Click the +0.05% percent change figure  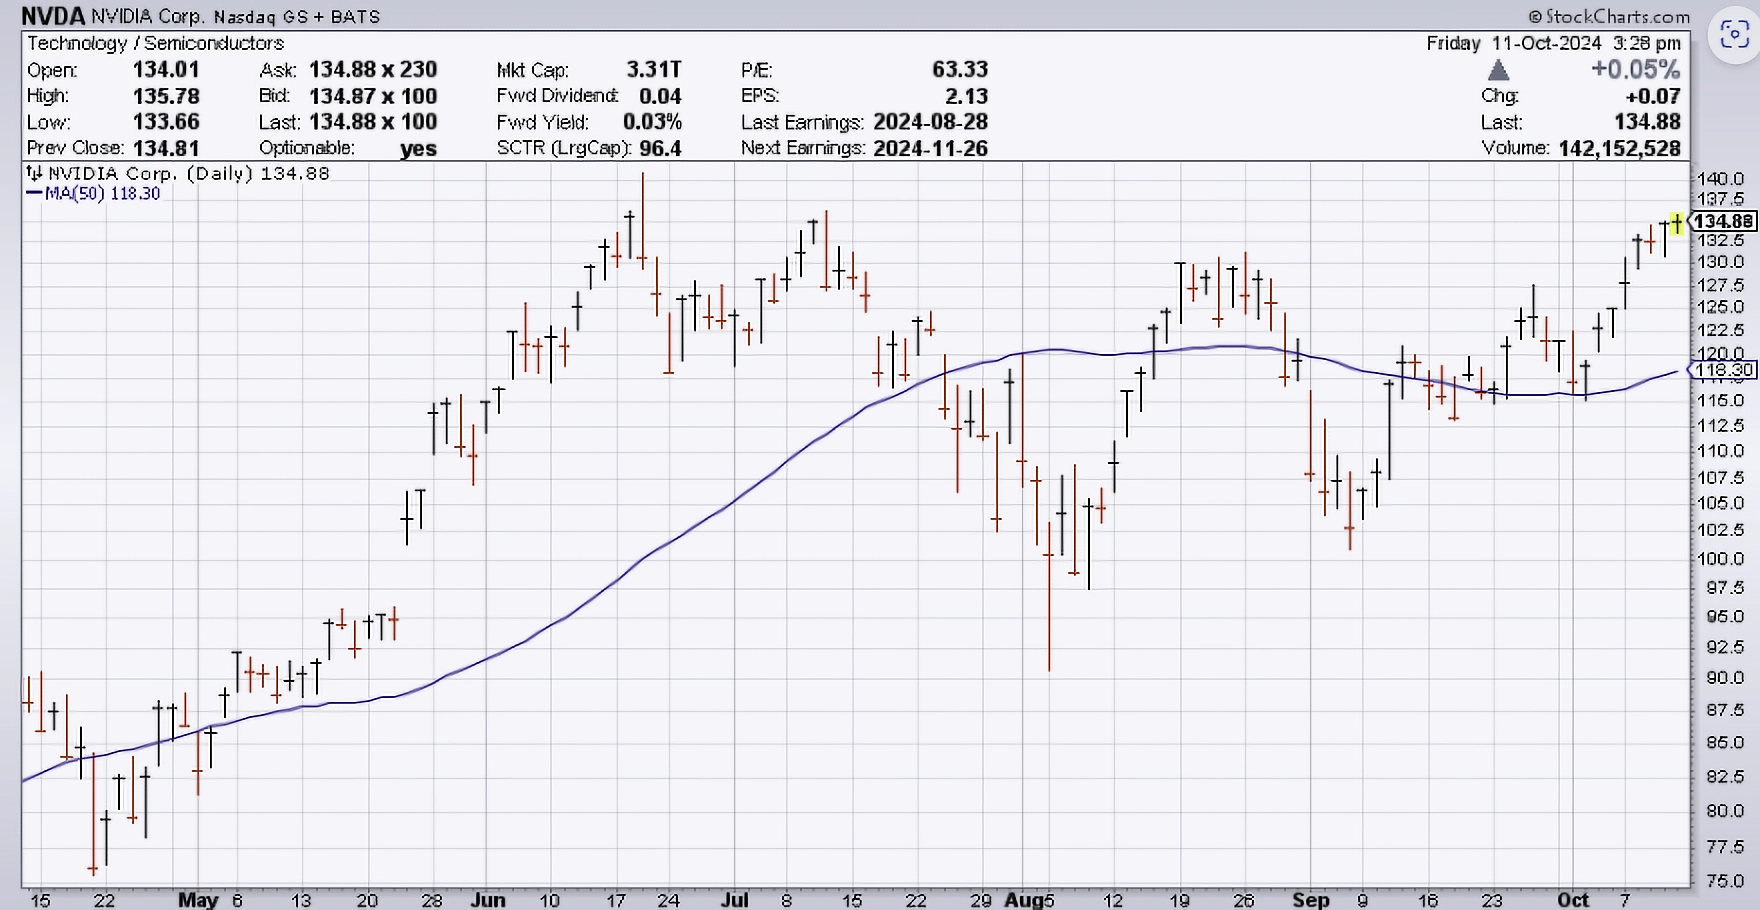click(x=1635, y=70)
